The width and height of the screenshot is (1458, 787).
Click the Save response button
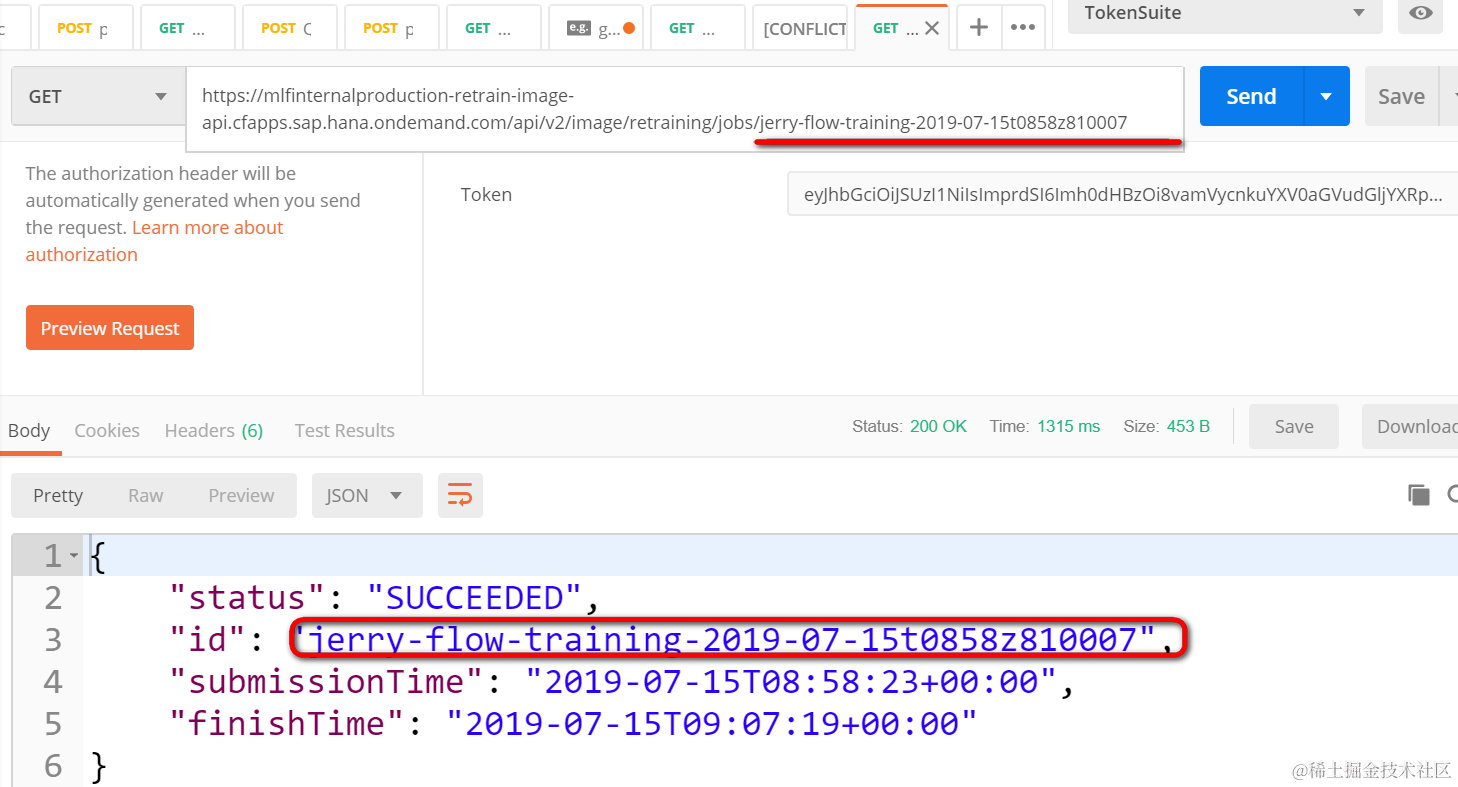[x=1294, y=427]
